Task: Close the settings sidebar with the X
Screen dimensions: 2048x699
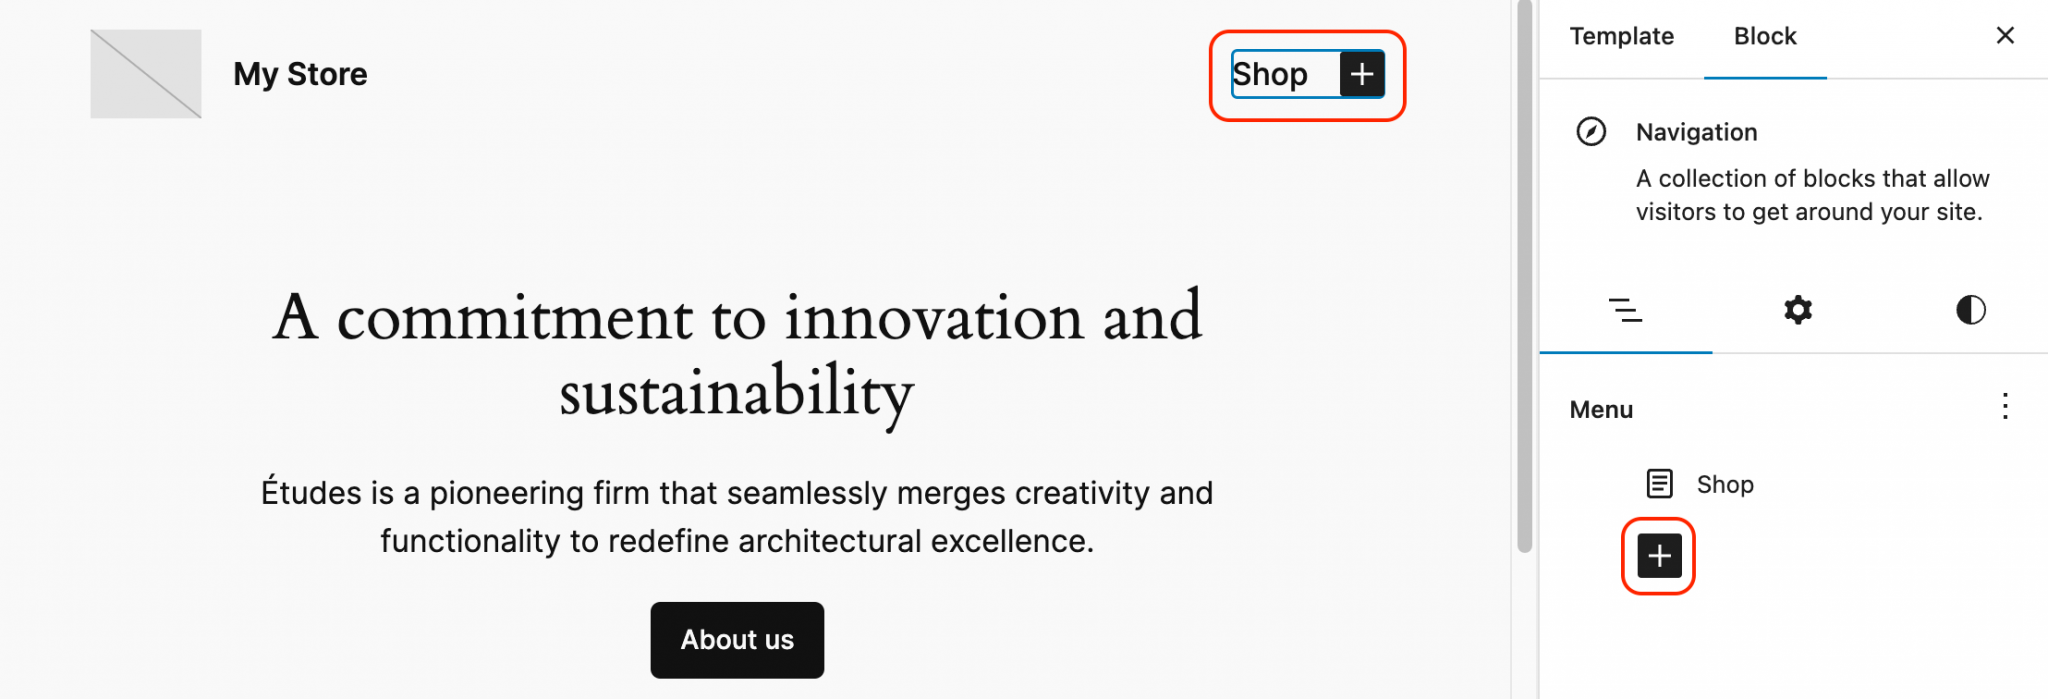Action: pyautogui.click(x=2005, y=36)
